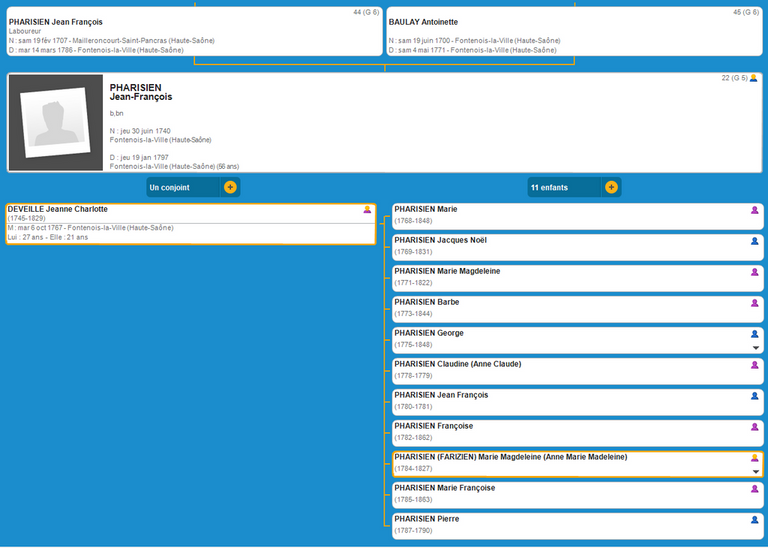The width and height of the screenshot is (768, 548).
Task: Click the orange person icon on the FARIZIEN card
Action: (755, 458)
